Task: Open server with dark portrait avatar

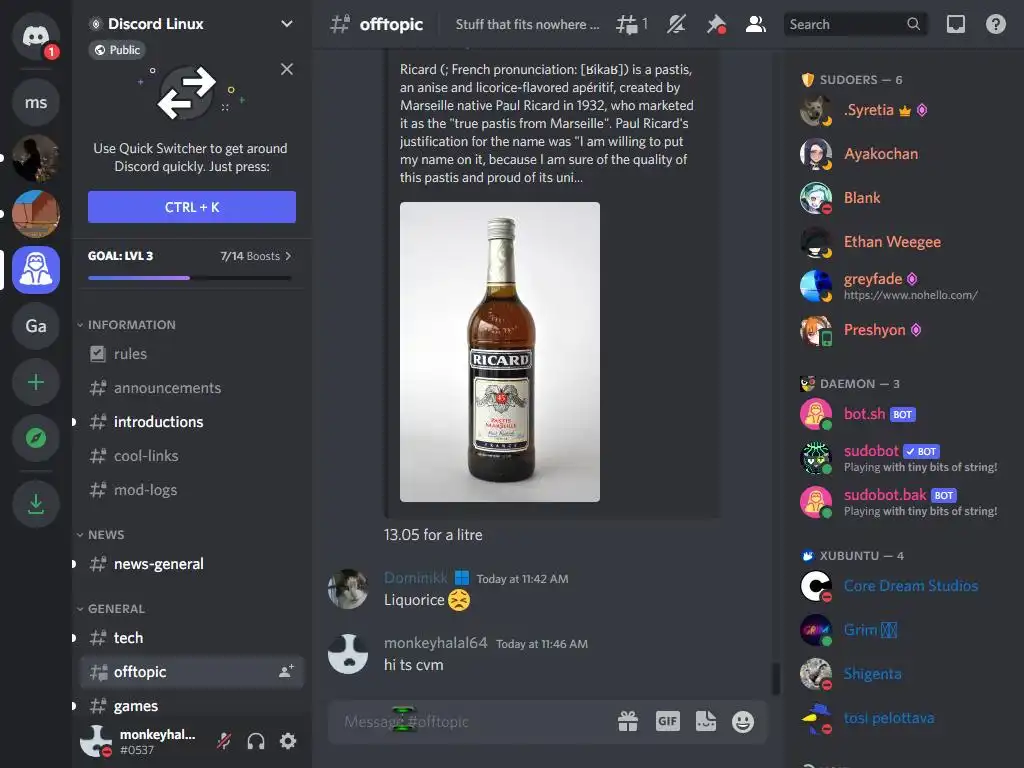Action: click(x=36, y=158)
